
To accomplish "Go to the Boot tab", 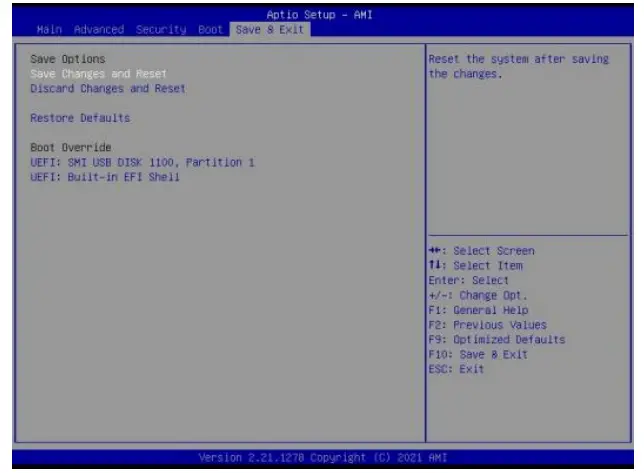I will (x=210, y=30).
